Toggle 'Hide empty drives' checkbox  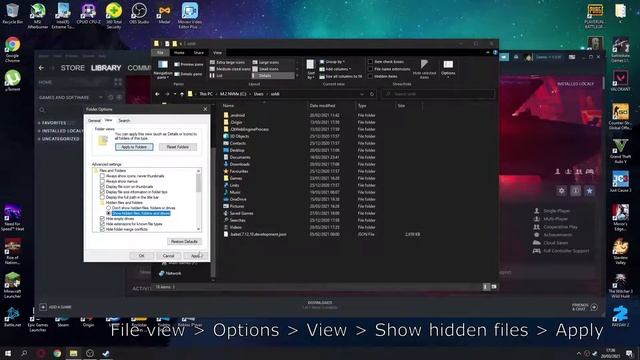[102, 219]
